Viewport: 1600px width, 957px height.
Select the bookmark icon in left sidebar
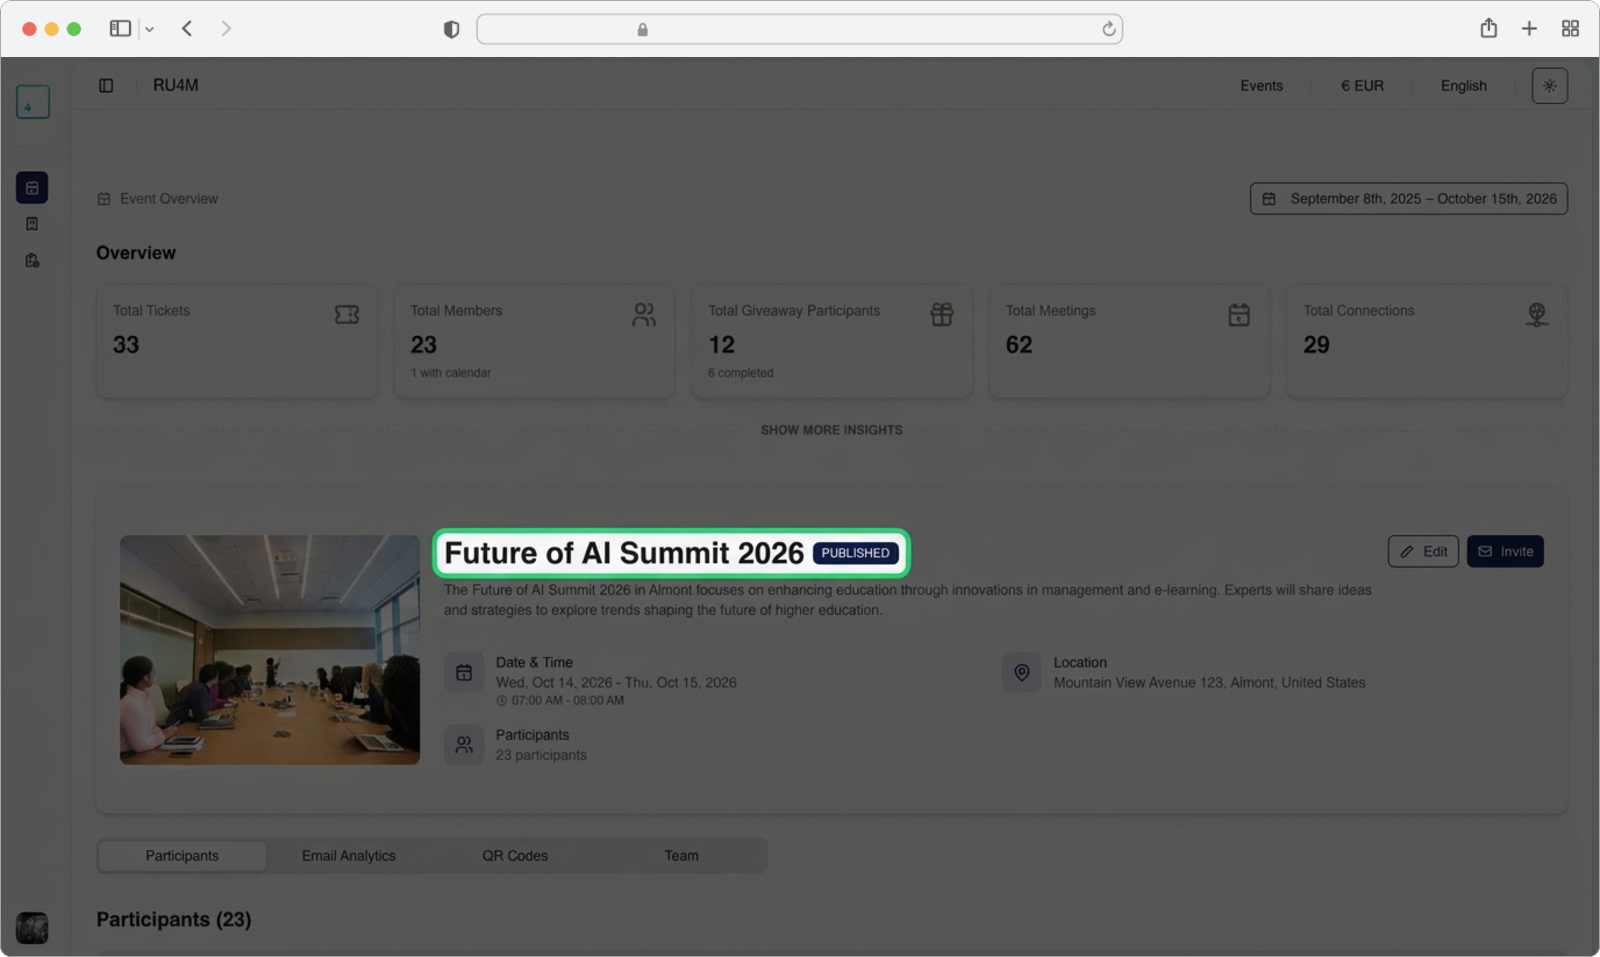[32, 223]
